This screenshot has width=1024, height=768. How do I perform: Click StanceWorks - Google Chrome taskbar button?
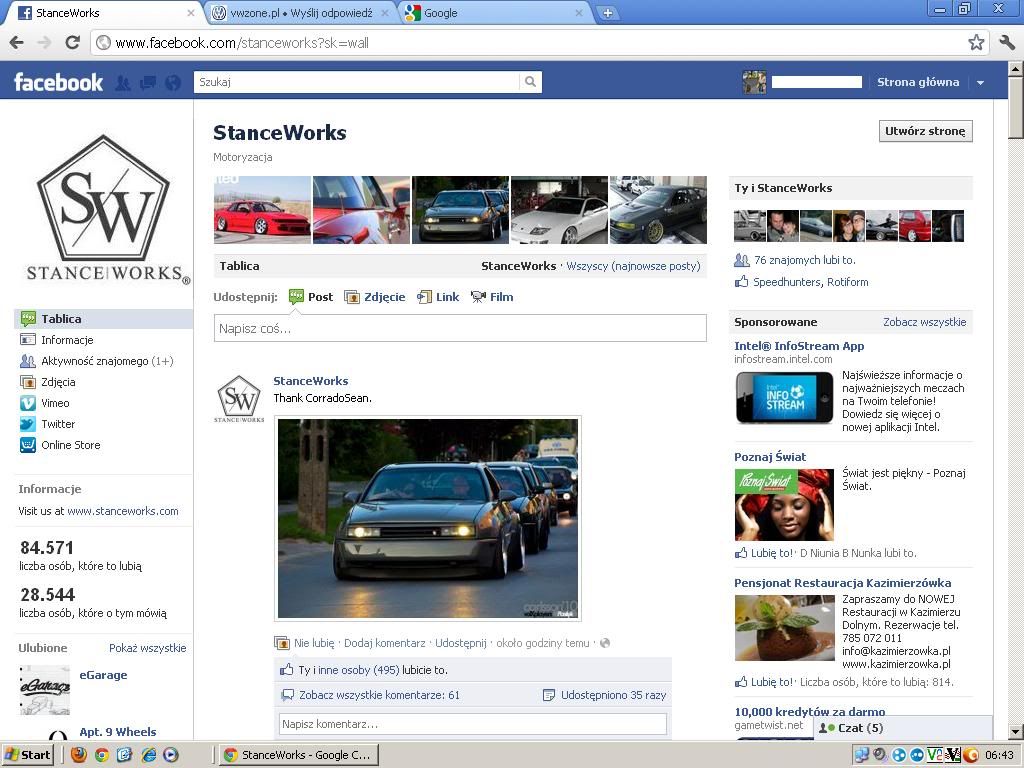[298, 755]
